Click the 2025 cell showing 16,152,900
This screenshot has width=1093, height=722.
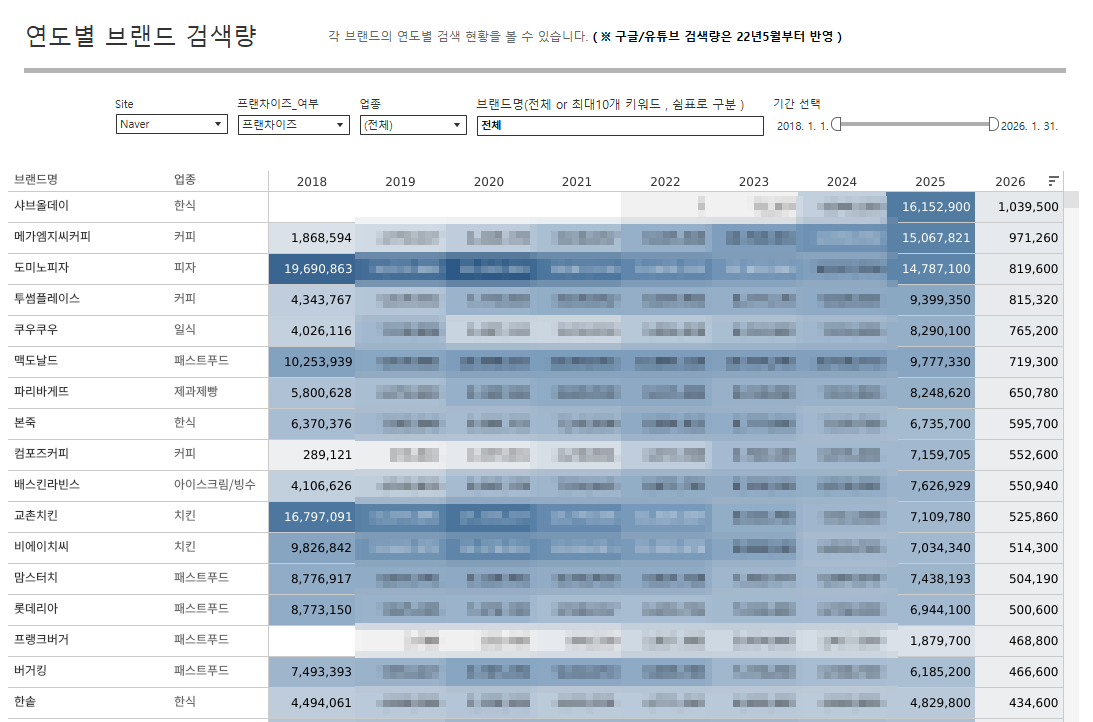930,207
